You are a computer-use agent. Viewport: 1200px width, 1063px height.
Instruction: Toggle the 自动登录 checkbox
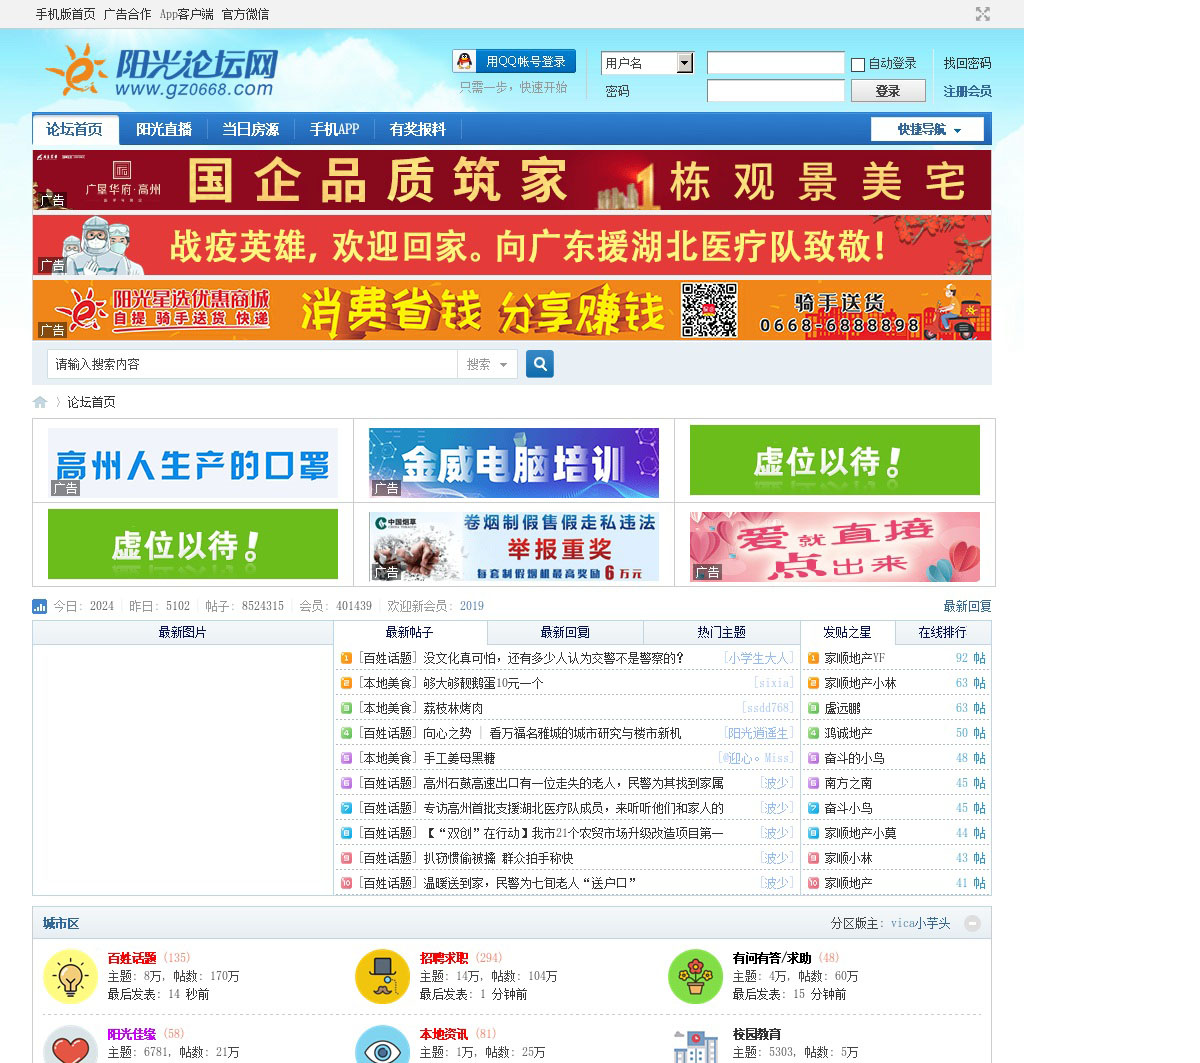coord(858,64)
